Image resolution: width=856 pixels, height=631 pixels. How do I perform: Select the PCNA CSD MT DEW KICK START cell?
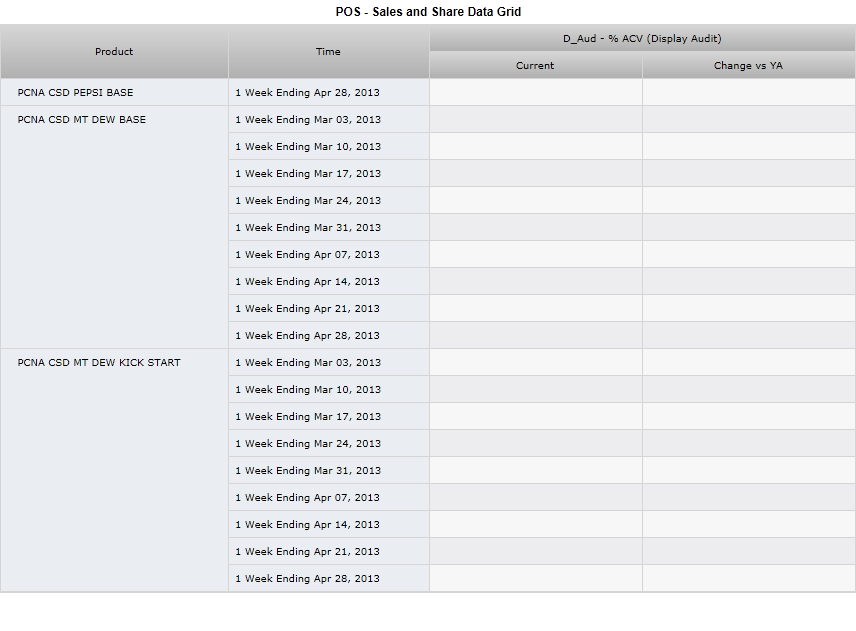(114, 470)
